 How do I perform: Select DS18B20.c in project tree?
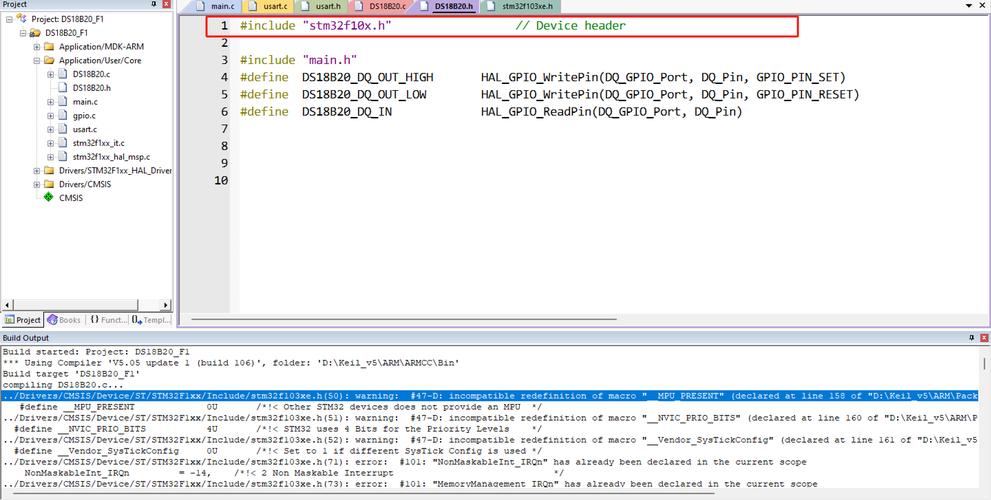[x=91, y=75]
